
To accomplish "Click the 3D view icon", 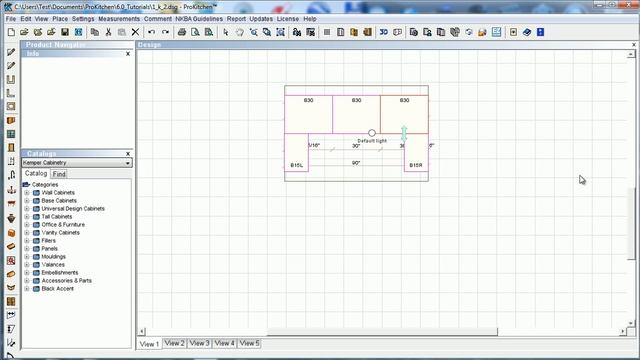I will [384, 32].
